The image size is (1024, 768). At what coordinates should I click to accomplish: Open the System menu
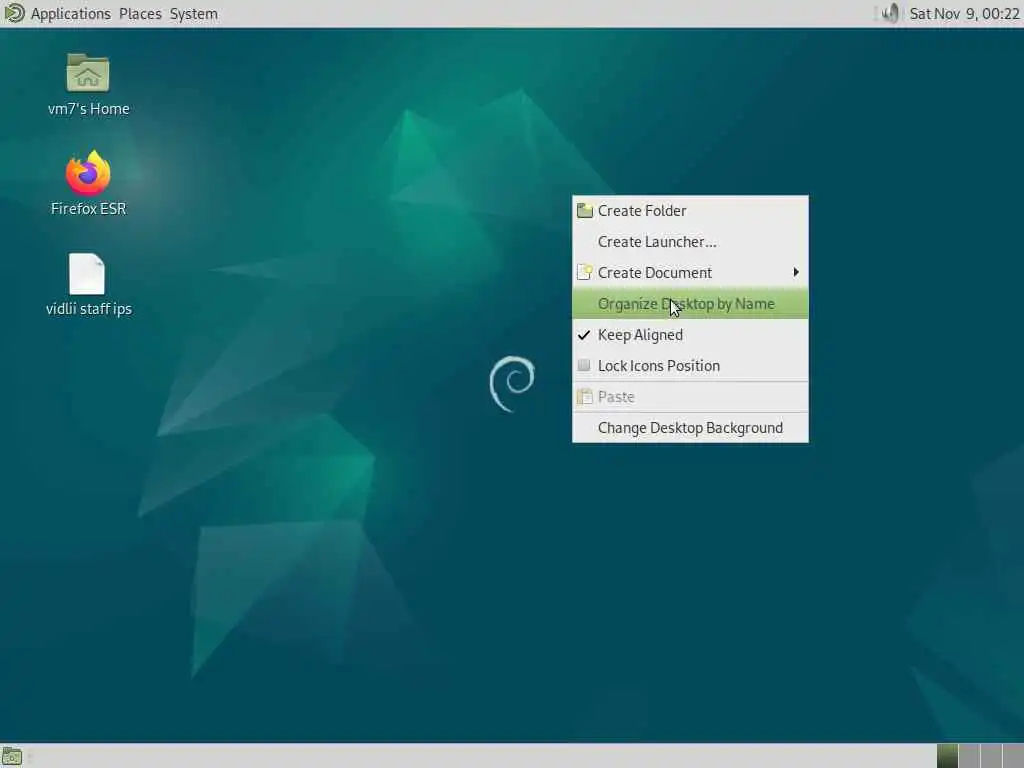[x=193, y=14]
